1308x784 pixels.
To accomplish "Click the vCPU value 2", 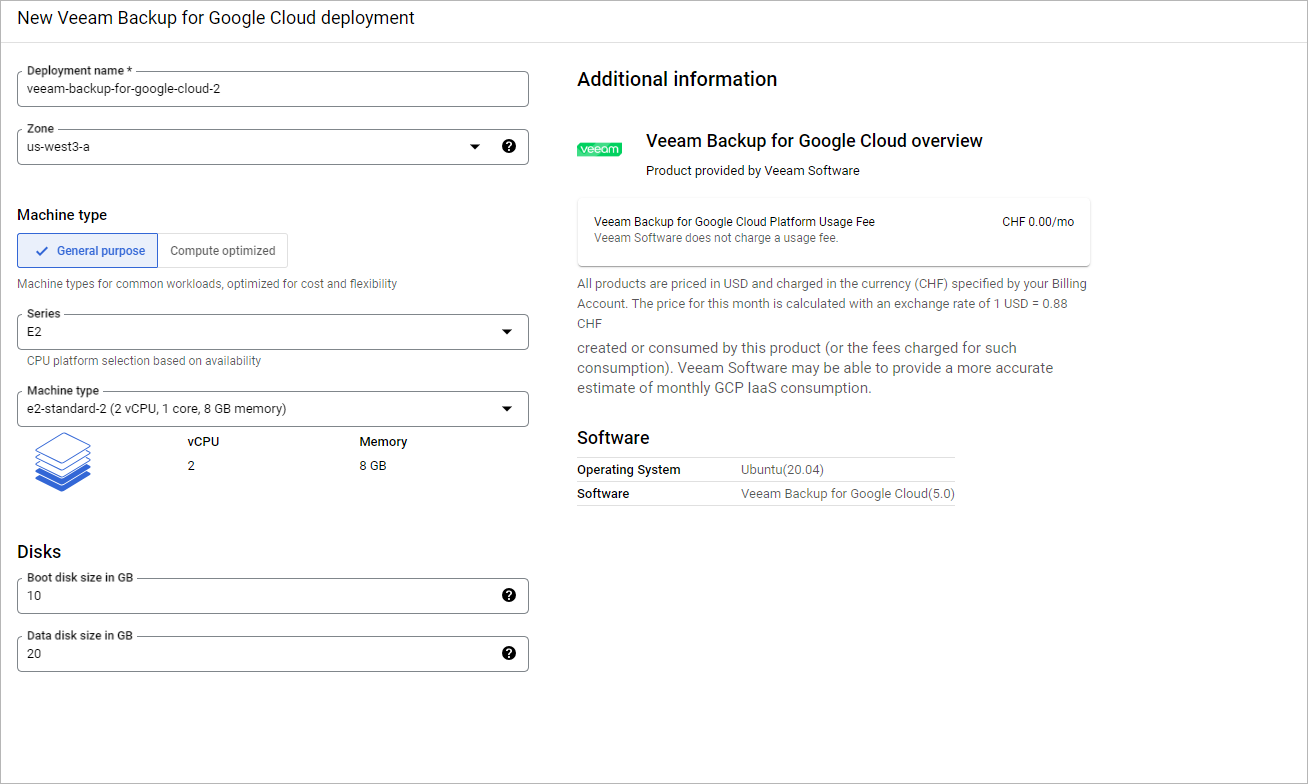I will click(191, 466).
